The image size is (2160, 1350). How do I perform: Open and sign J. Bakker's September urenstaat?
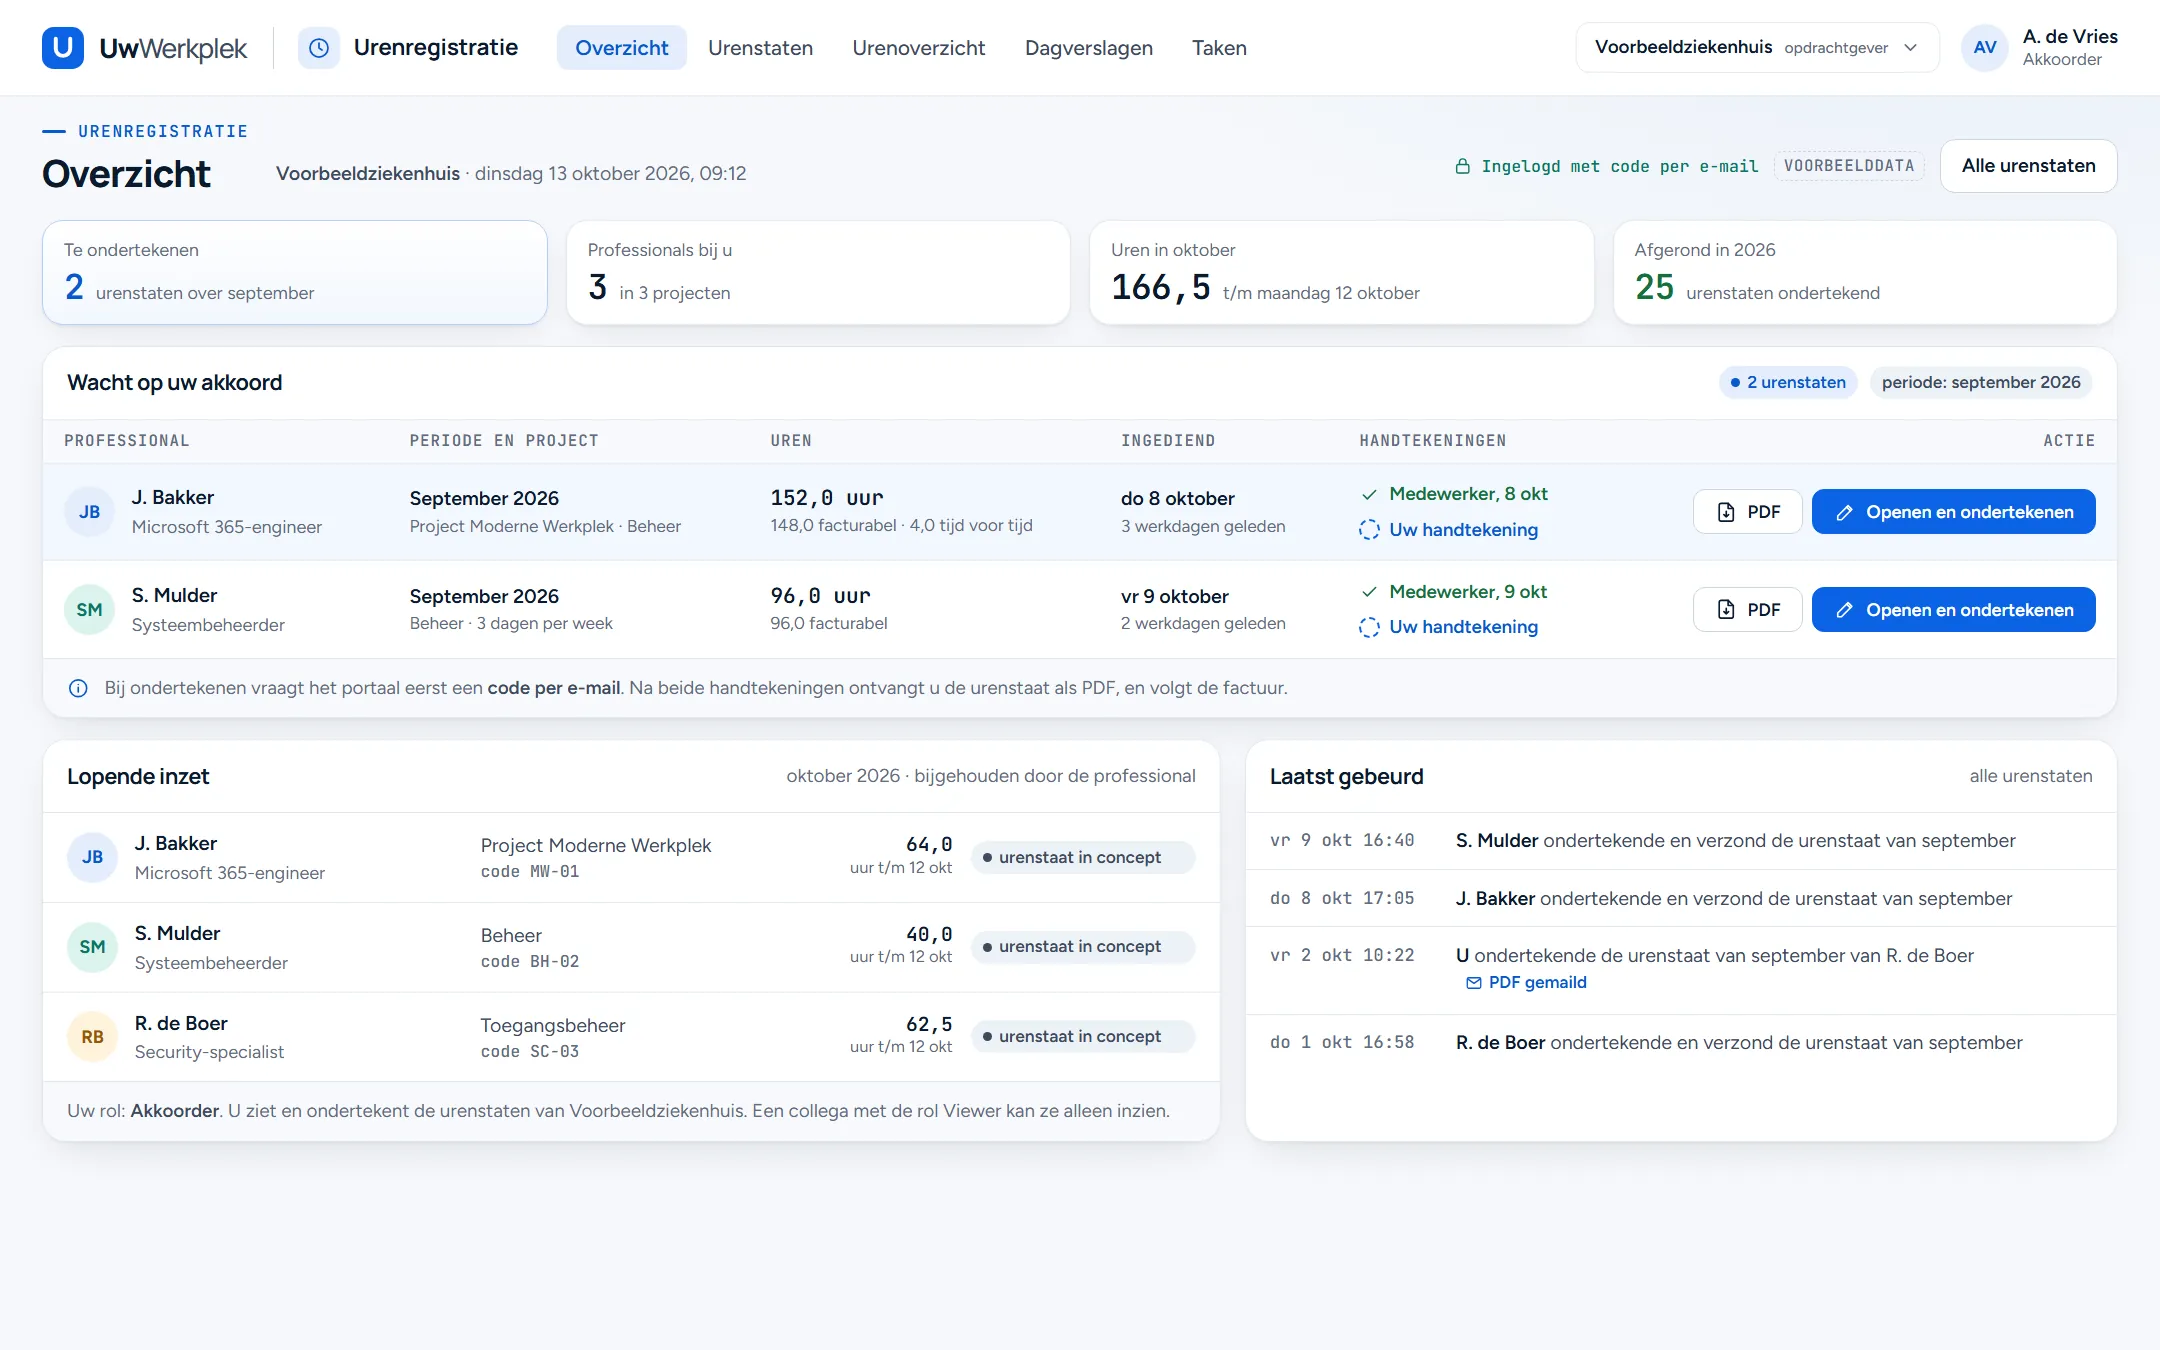coord(1953,512)
